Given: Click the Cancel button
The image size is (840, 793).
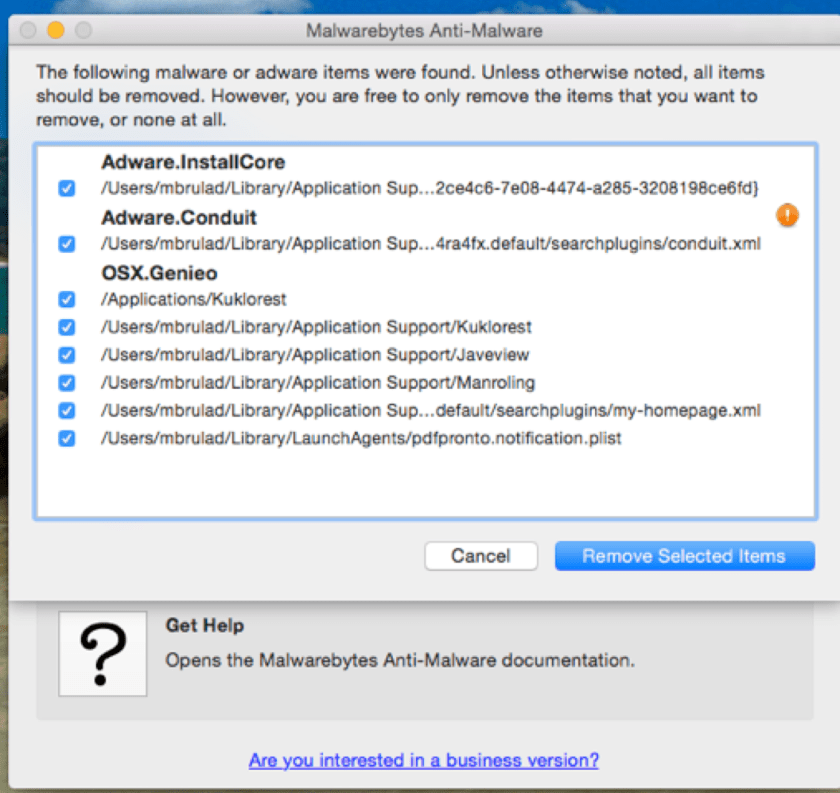Looking at the screenshot, I should [481, 556].
